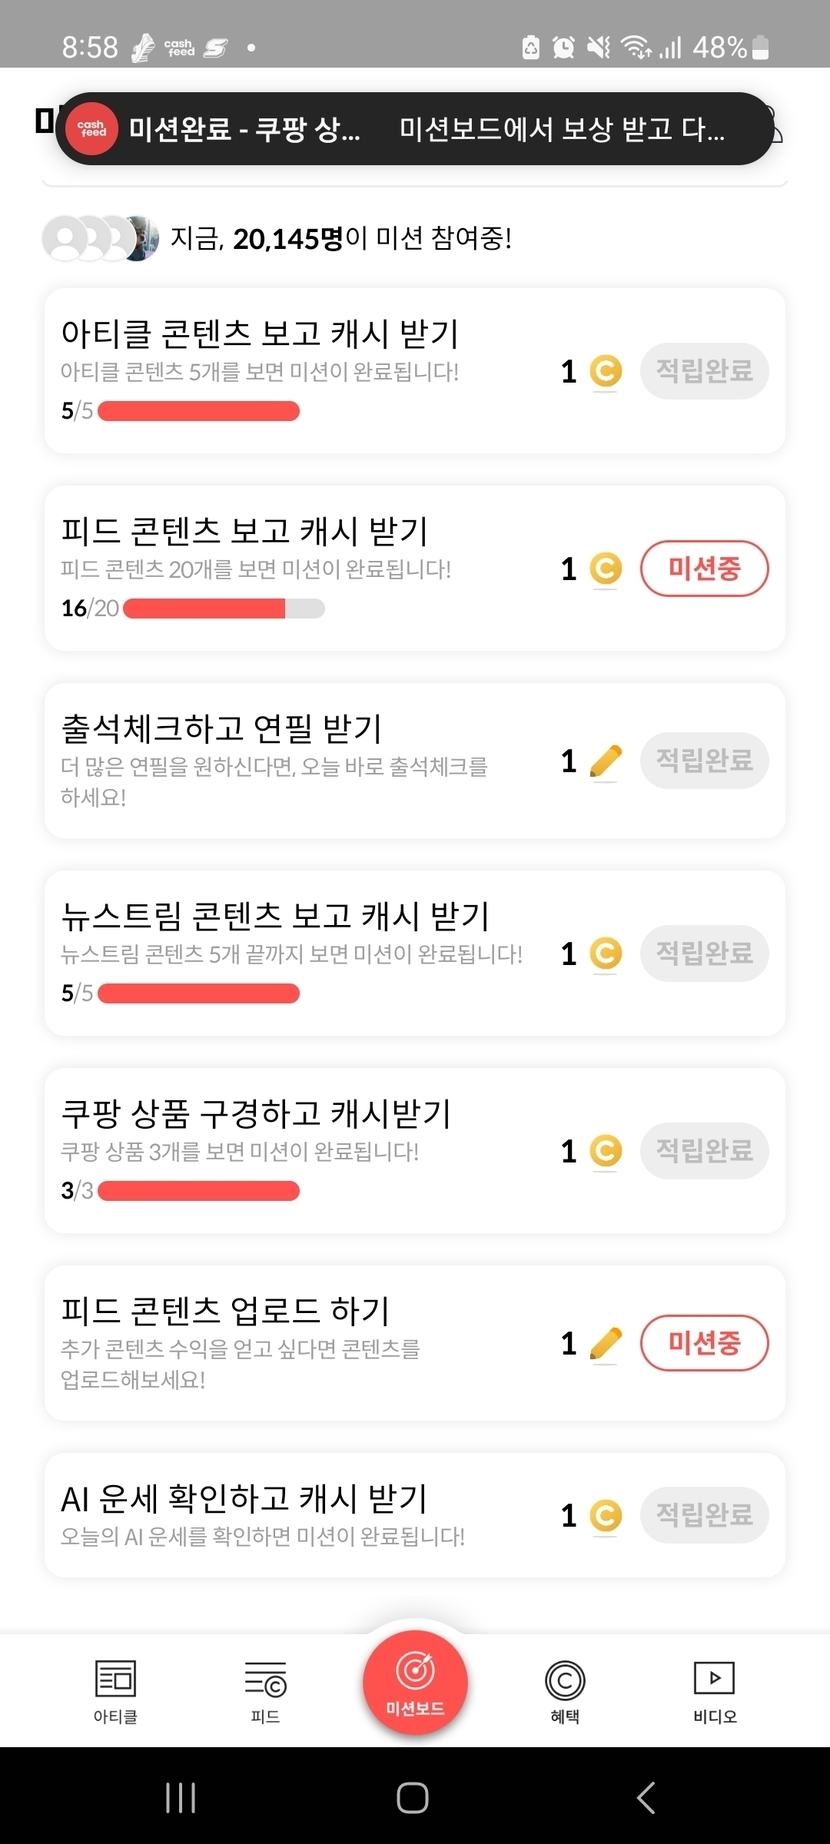The width and height of the screenshot is (830, 1844).
Task: Open the 피드 tab icon
Action: 265,1680
